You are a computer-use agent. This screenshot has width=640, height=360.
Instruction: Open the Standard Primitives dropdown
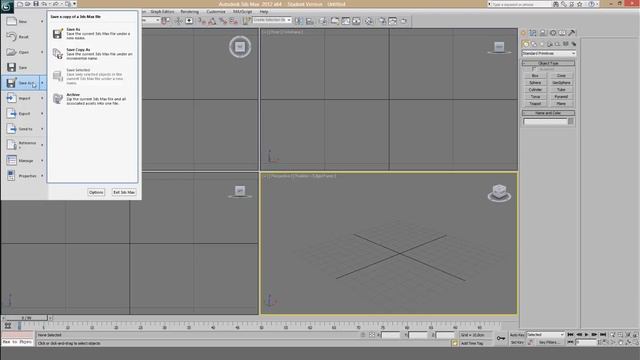[549, 53]
